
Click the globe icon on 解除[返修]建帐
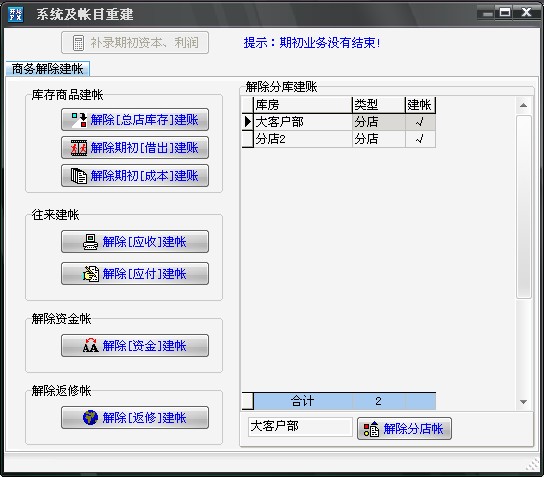coord(91,418)
